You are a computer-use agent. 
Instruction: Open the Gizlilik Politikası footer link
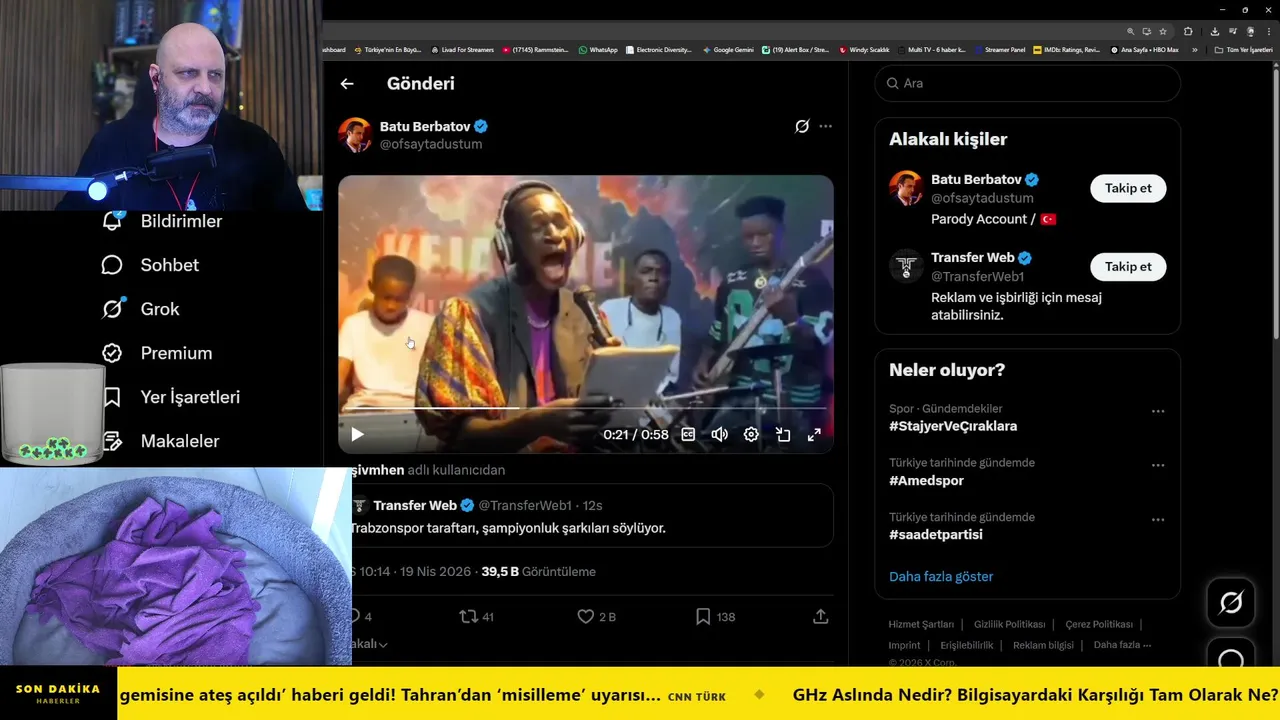coord(1009,624)
